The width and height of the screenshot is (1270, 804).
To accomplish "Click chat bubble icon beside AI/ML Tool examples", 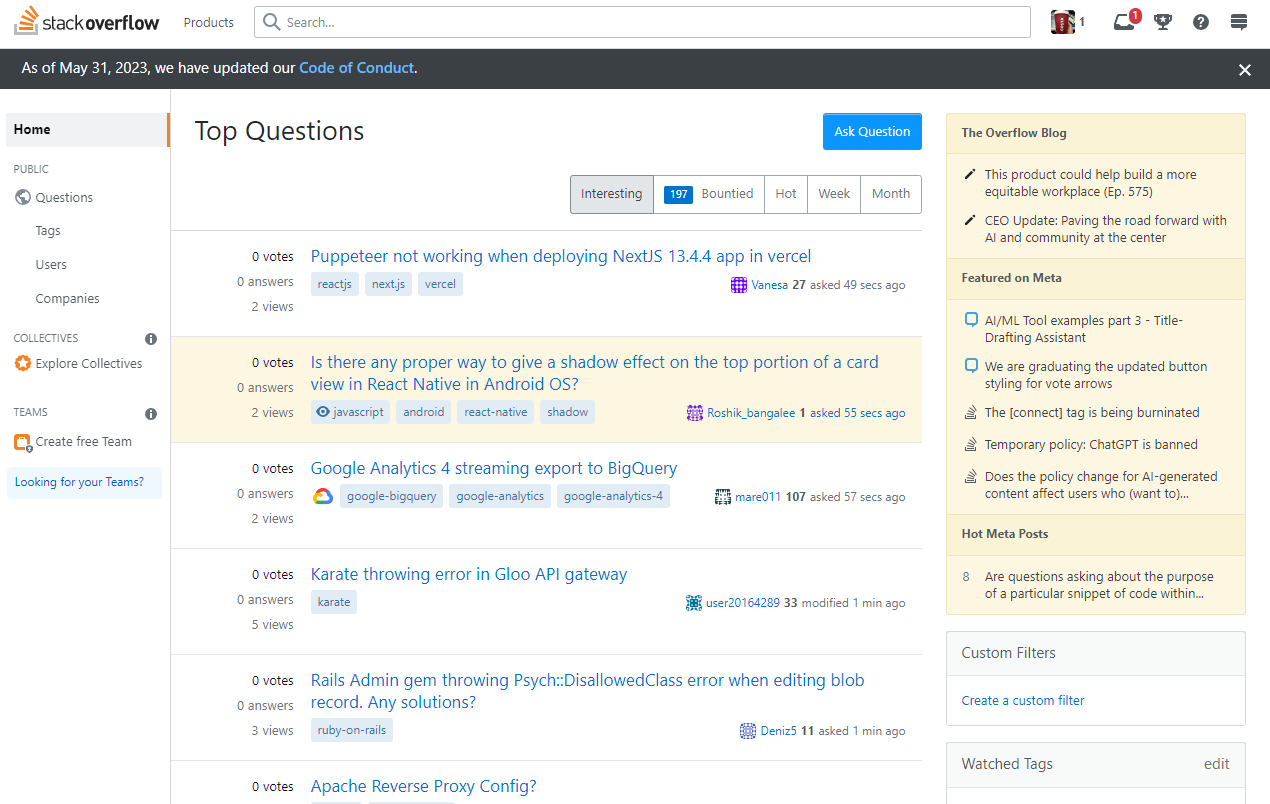I will (970, 320).
